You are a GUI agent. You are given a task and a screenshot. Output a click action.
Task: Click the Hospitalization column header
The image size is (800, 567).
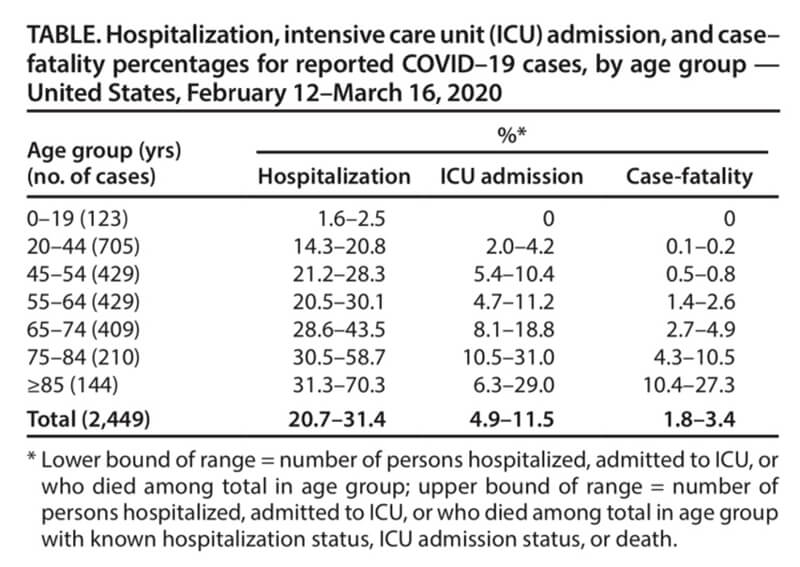[334, 177]
